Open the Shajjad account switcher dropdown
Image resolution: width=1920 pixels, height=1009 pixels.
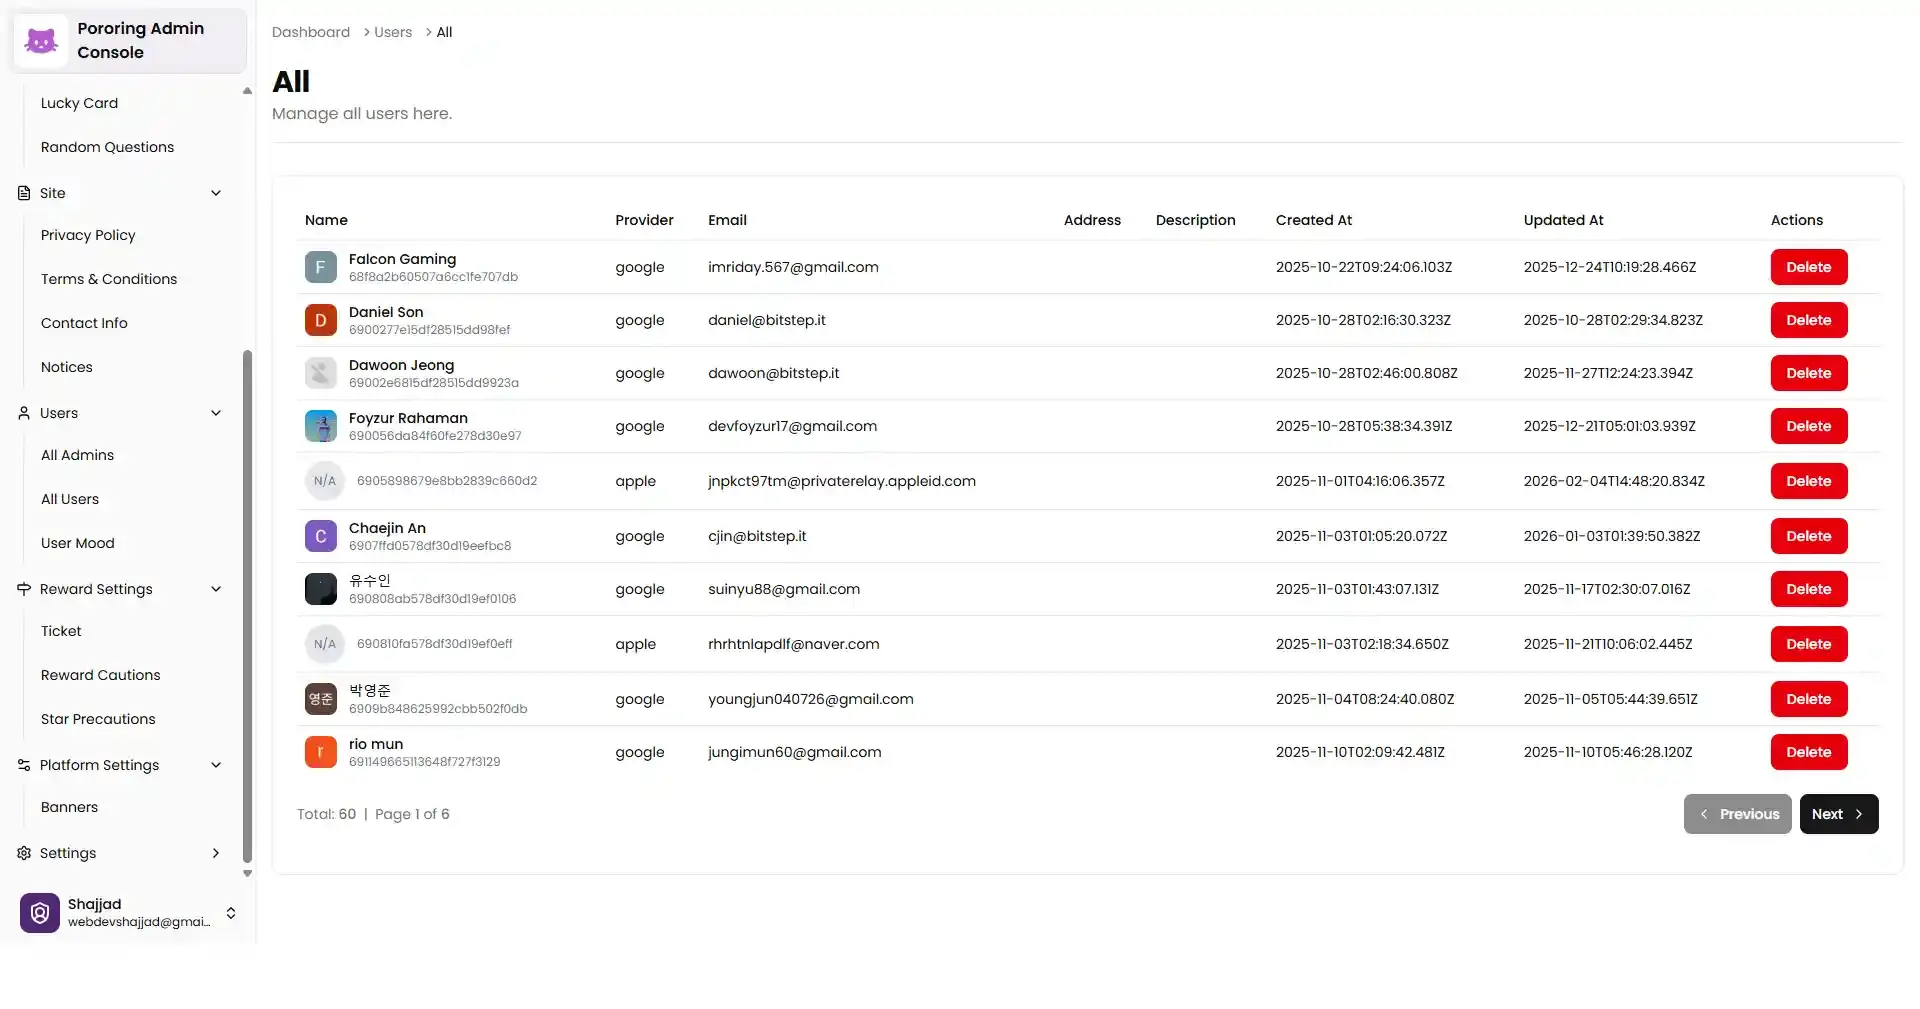(231, 913)
